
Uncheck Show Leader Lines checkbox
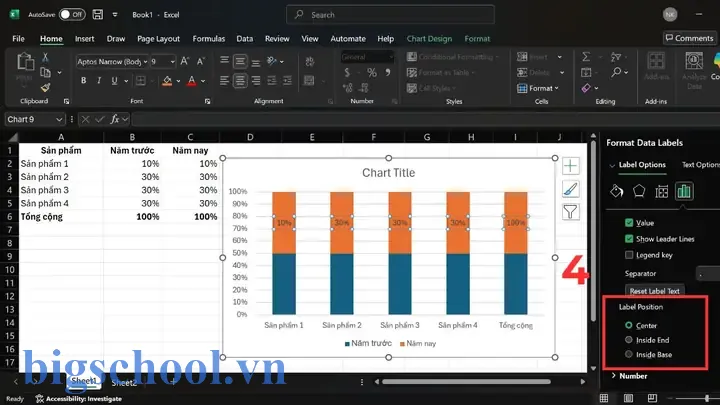point(629,239)
